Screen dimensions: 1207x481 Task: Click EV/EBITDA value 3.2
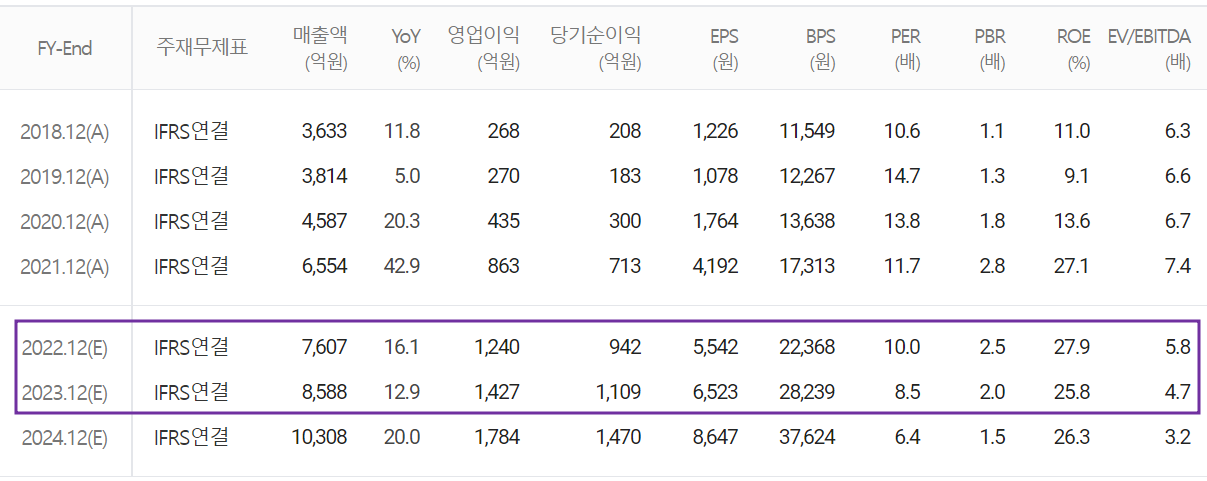pos(1178,438)
